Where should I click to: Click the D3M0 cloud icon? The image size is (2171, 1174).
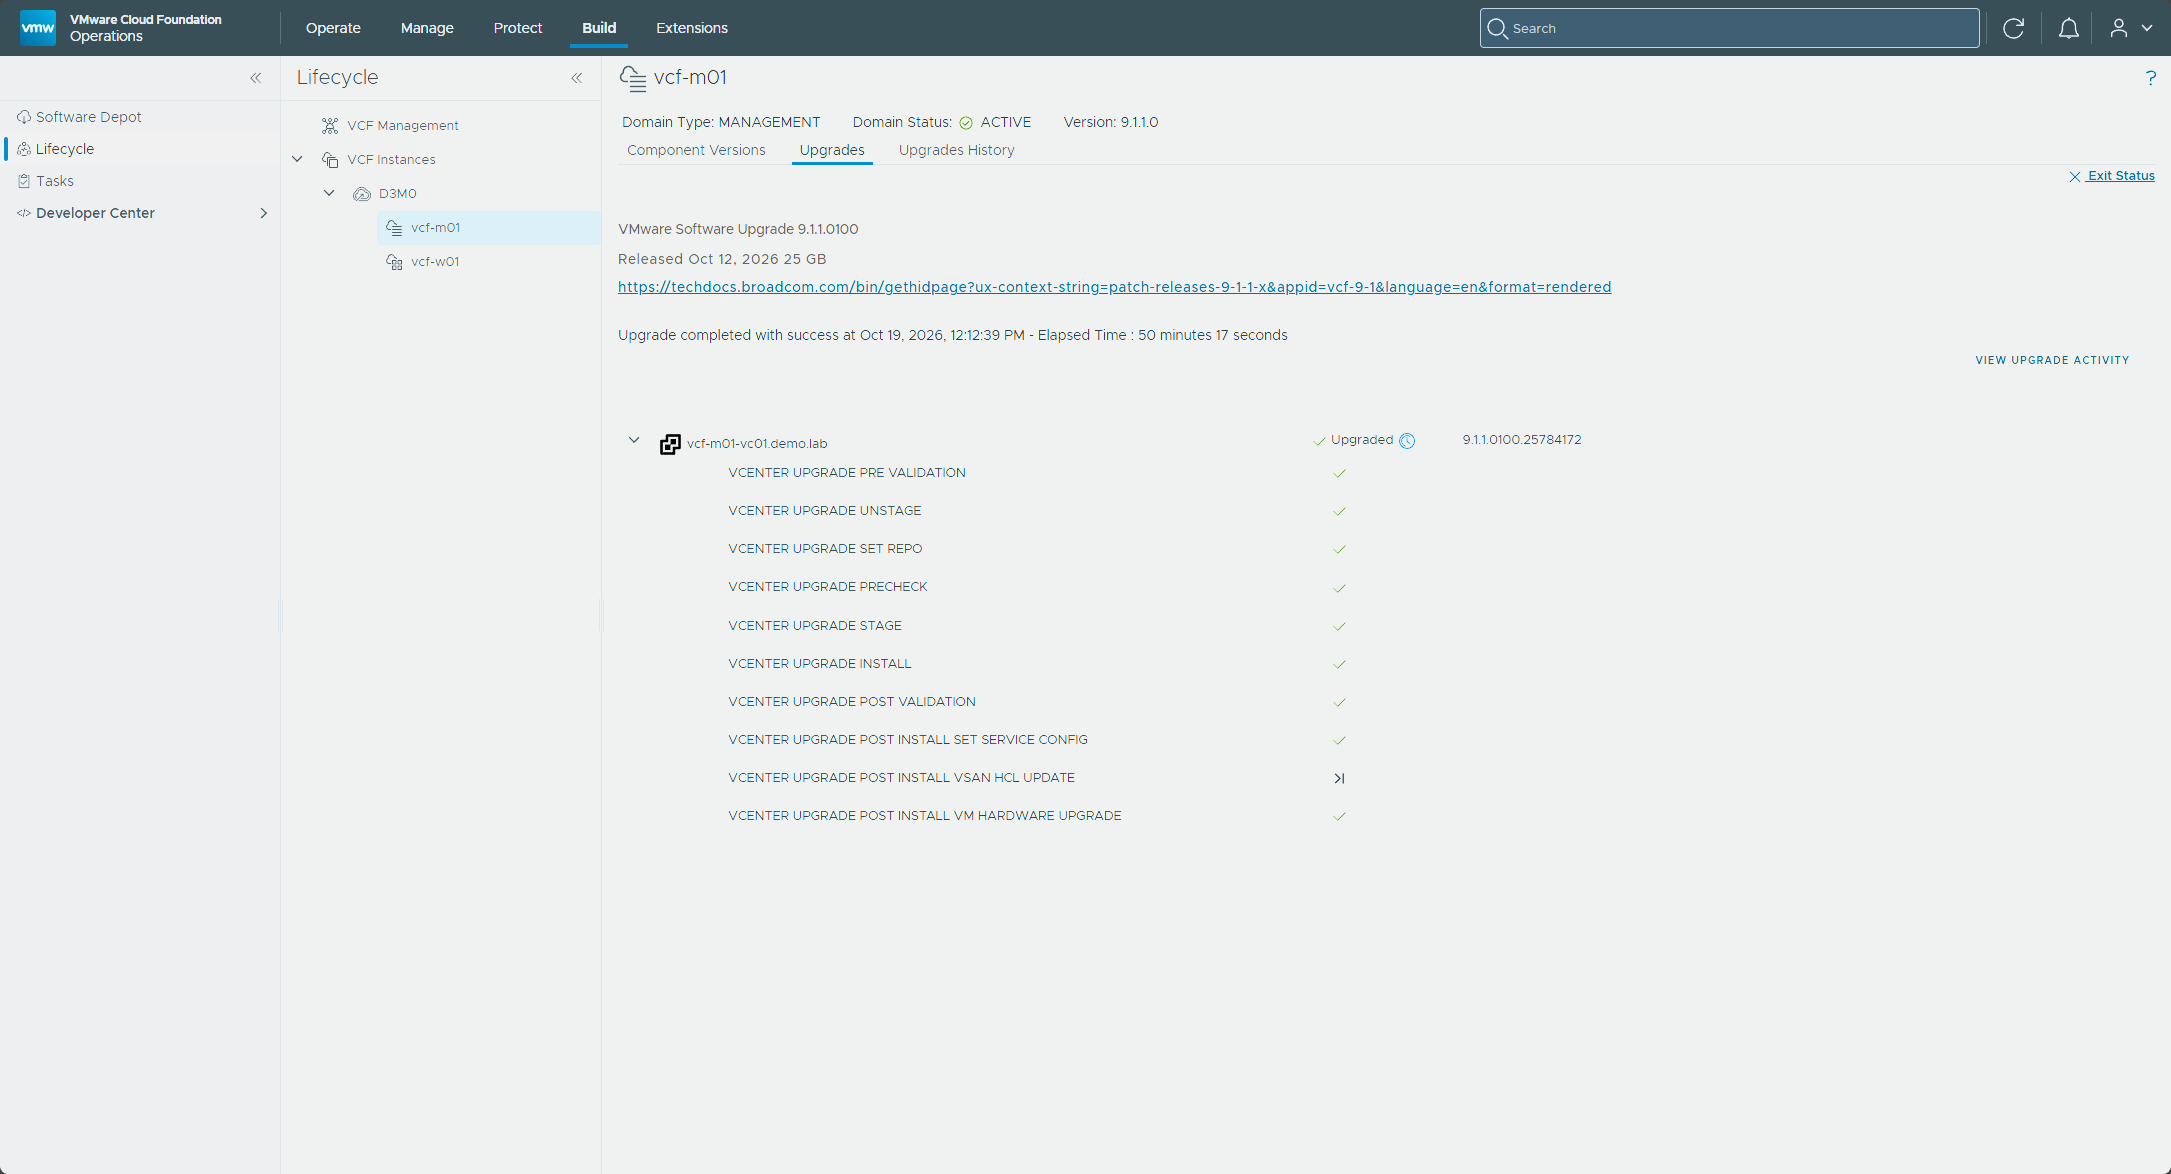click(362, 194)
